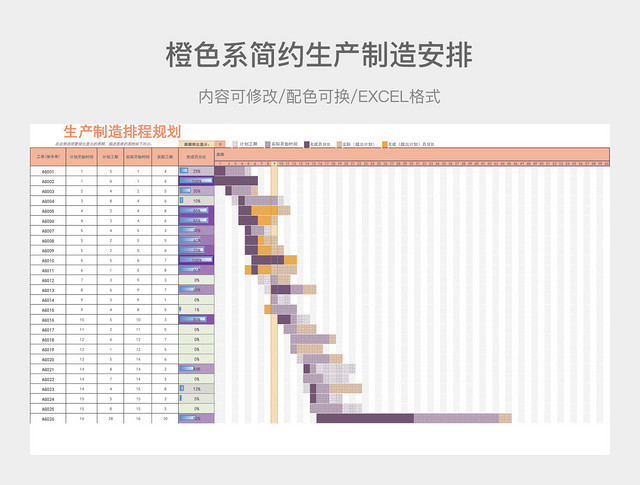Image resolution: width=640 pixels, height=485 pixels.
Task: Click the orange 完成（超出计划）百分比 legend swatch
Action: (x=384, y=144)
